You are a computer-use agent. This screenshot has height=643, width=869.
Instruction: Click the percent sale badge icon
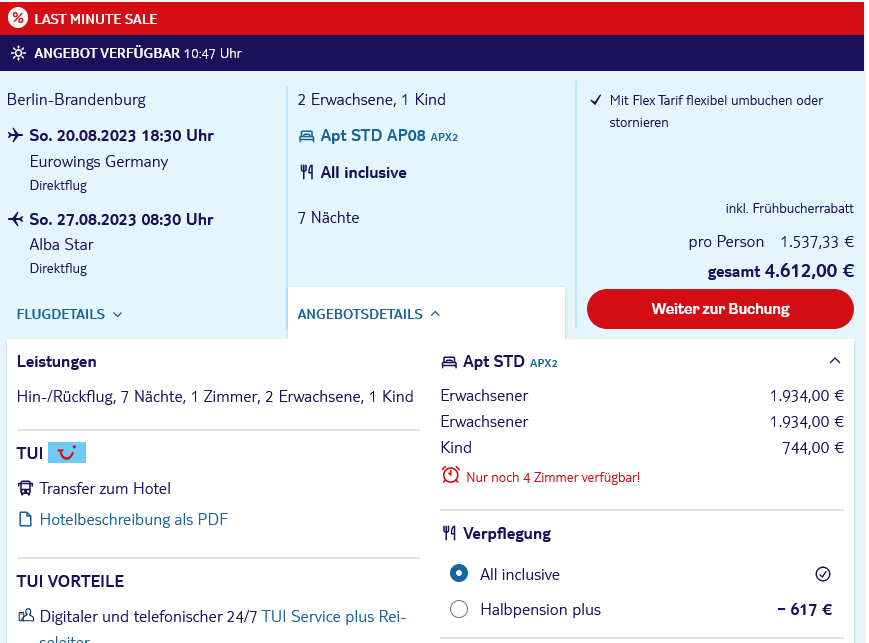point(18,18)
